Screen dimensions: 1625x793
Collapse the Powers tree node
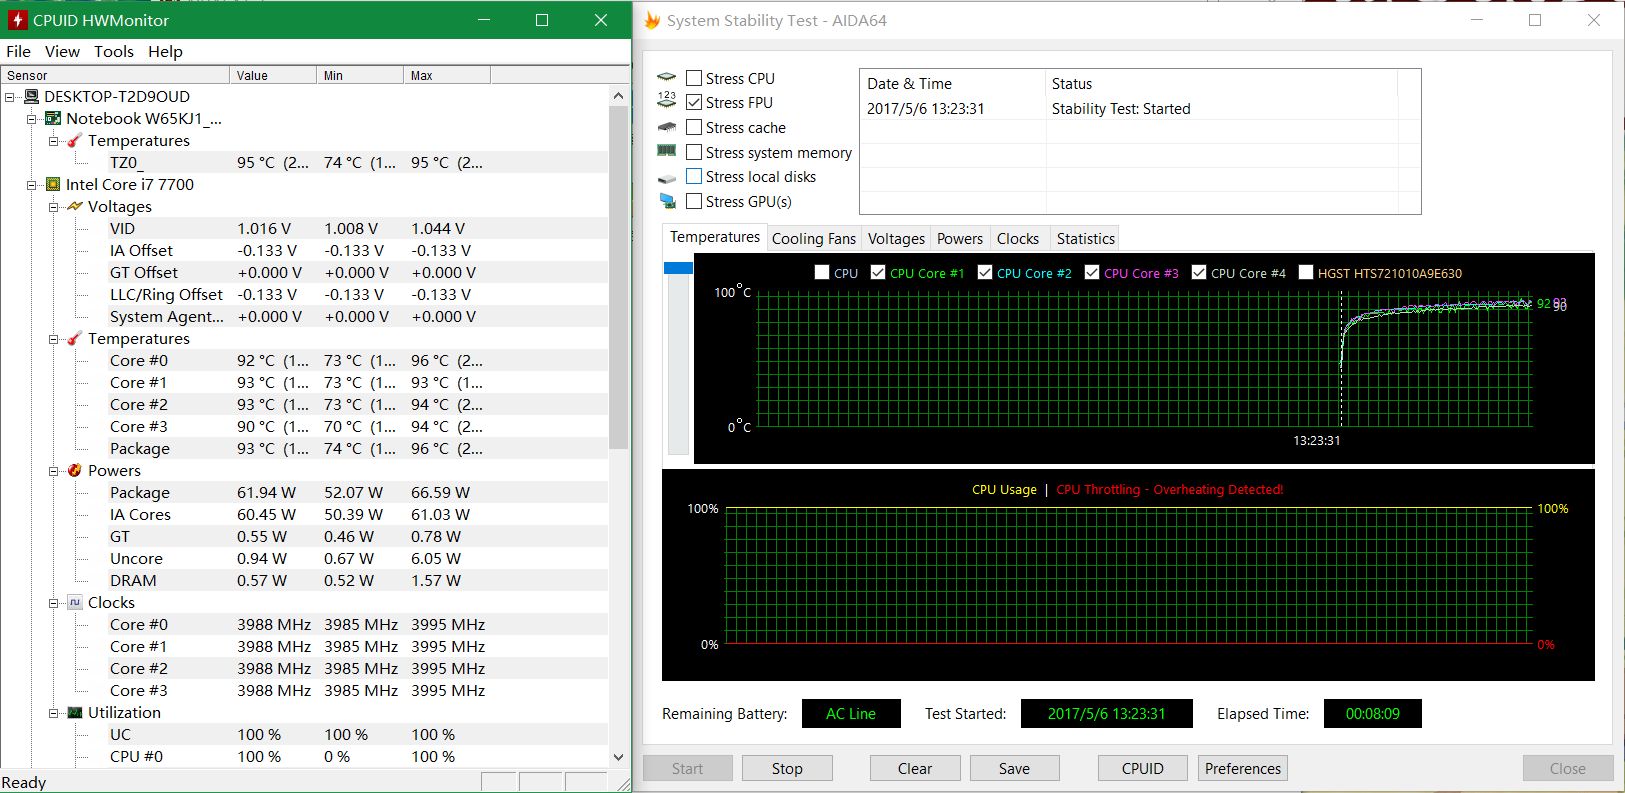[x=54, y=471]
